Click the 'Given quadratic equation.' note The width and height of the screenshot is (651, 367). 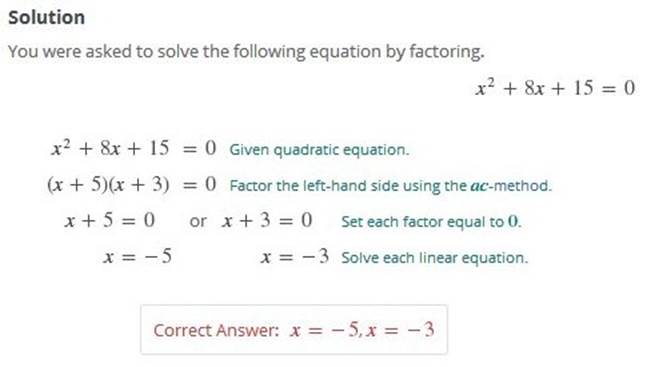click(x=319, y=149)
